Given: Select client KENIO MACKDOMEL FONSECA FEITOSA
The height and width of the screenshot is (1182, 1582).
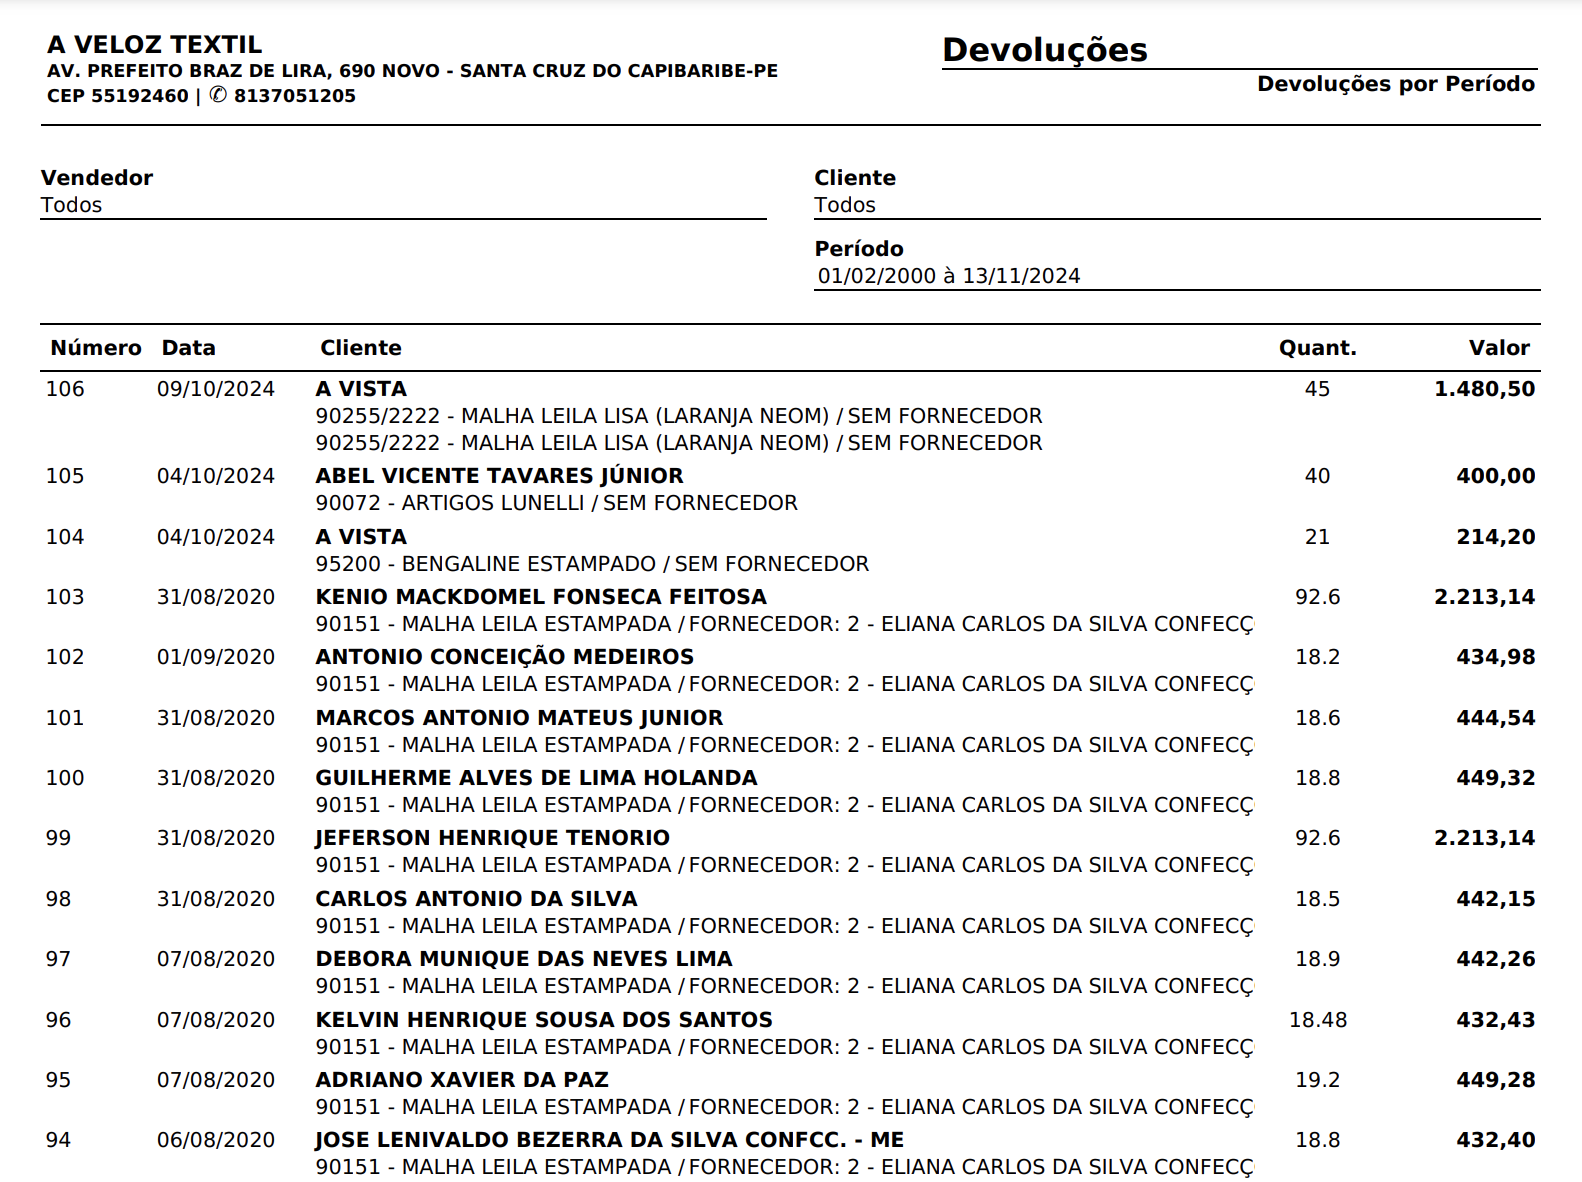Looking at the screenshot, I should tap(541, 597).
